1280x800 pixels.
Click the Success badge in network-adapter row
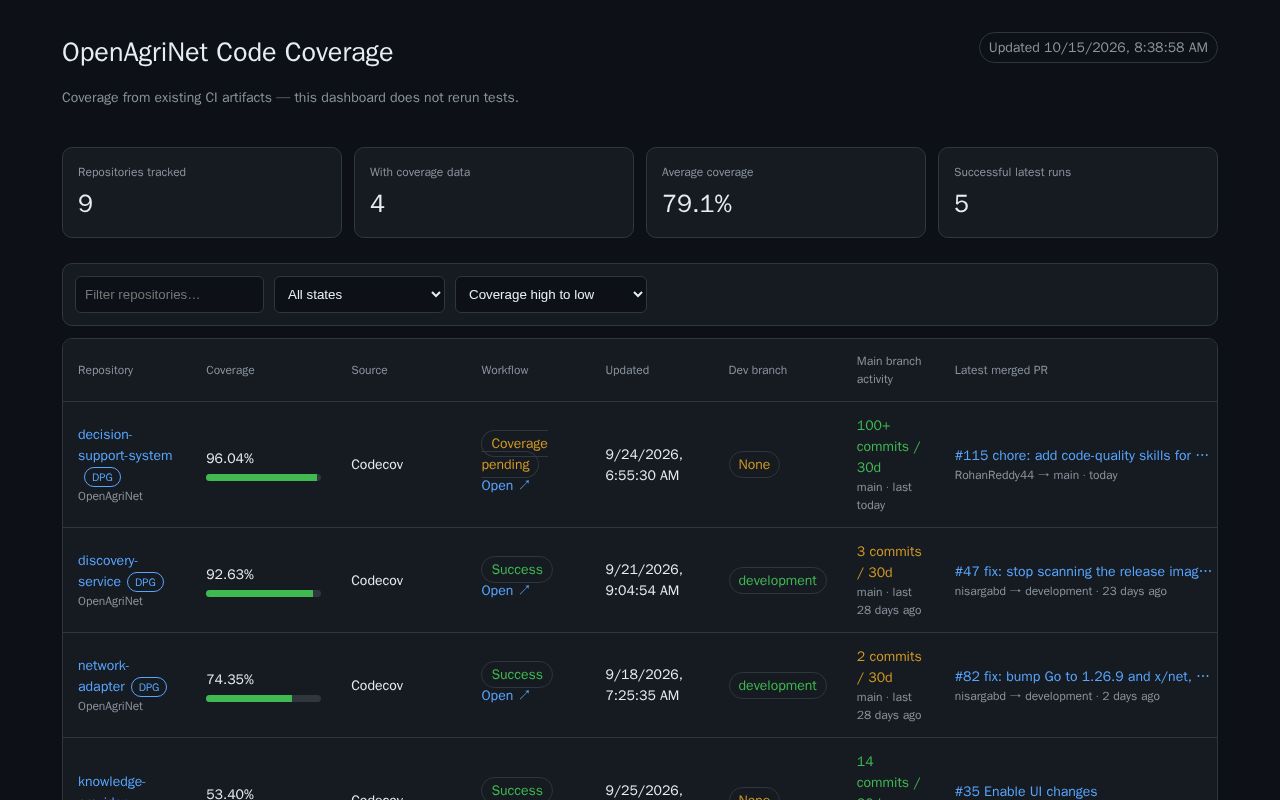pyautogui.click(x=517, y=674)
